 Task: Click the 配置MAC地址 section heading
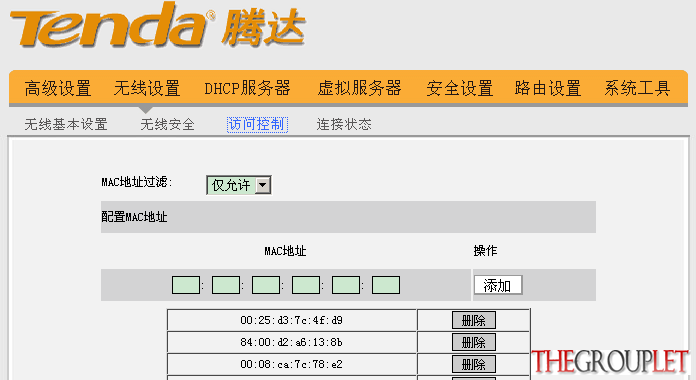[134, 217]
